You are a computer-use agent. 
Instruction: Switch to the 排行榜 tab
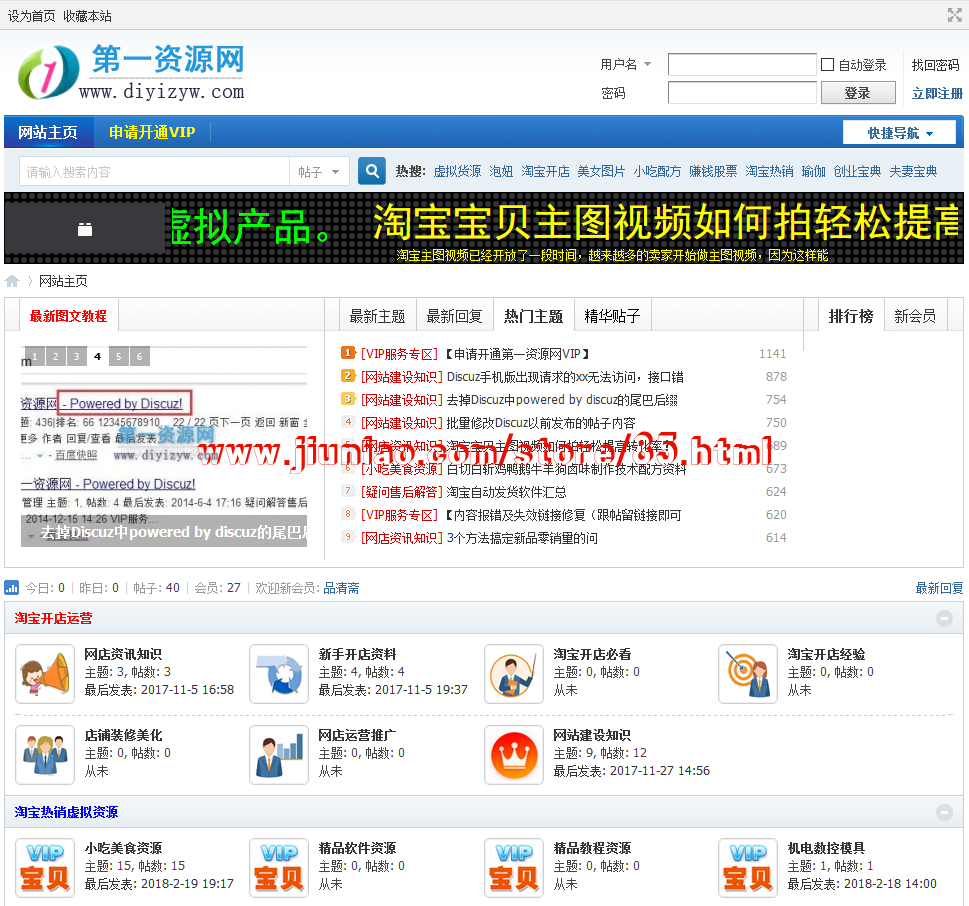click(851, 316)
